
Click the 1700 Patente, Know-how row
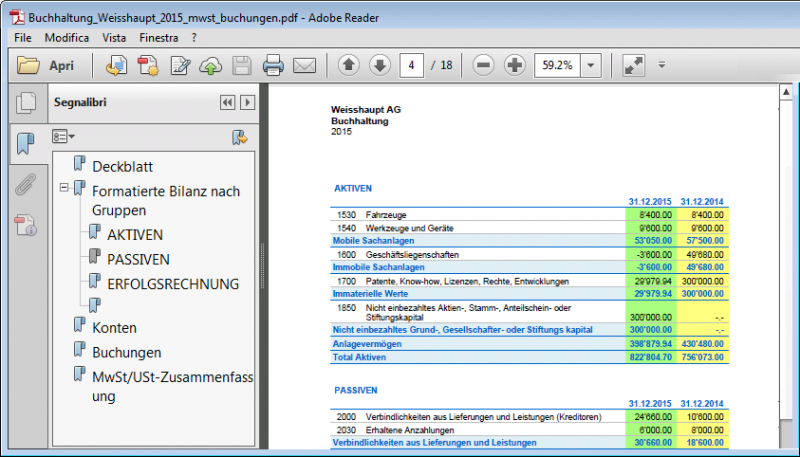coord(529,281)
